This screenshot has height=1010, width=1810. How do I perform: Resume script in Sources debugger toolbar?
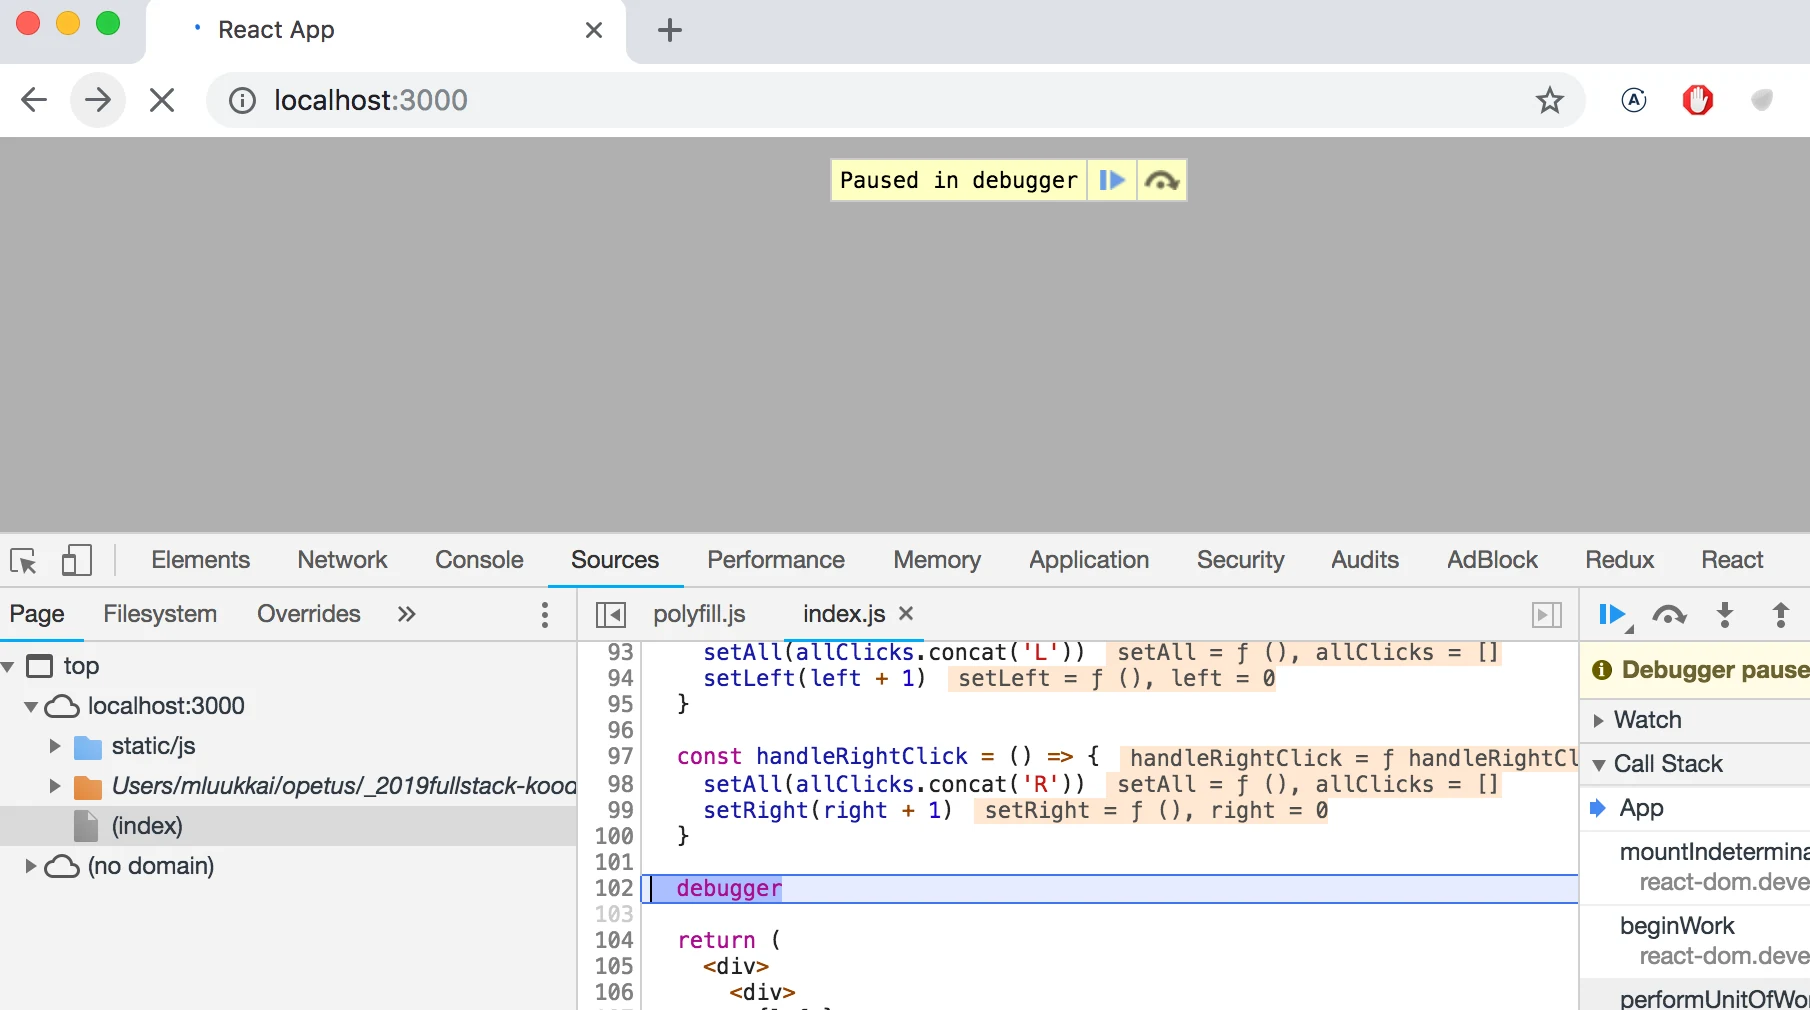point(1612,614)
